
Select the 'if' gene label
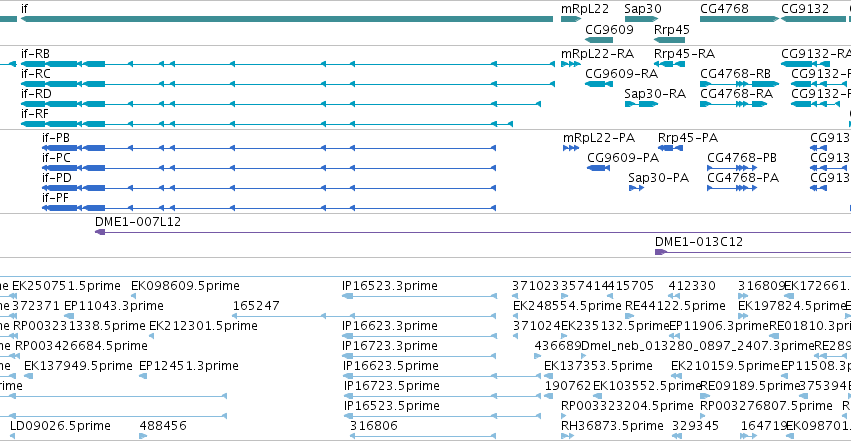[24, 9]
